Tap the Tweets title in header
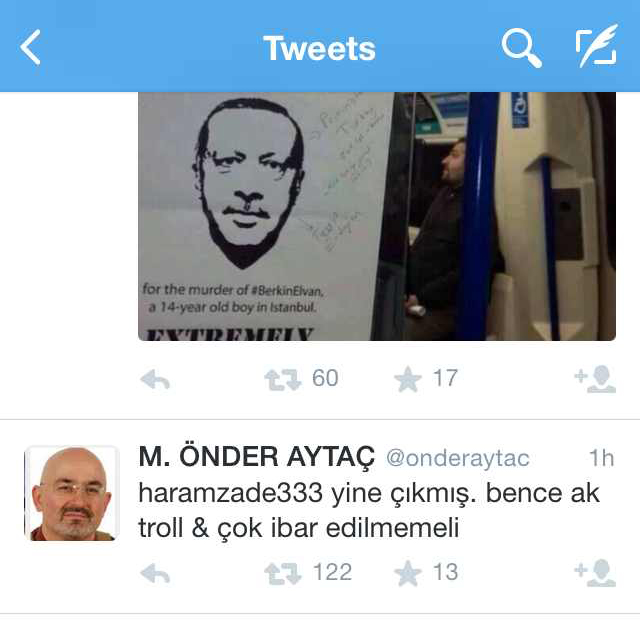 pyautogui.click(x=319, y=49)
